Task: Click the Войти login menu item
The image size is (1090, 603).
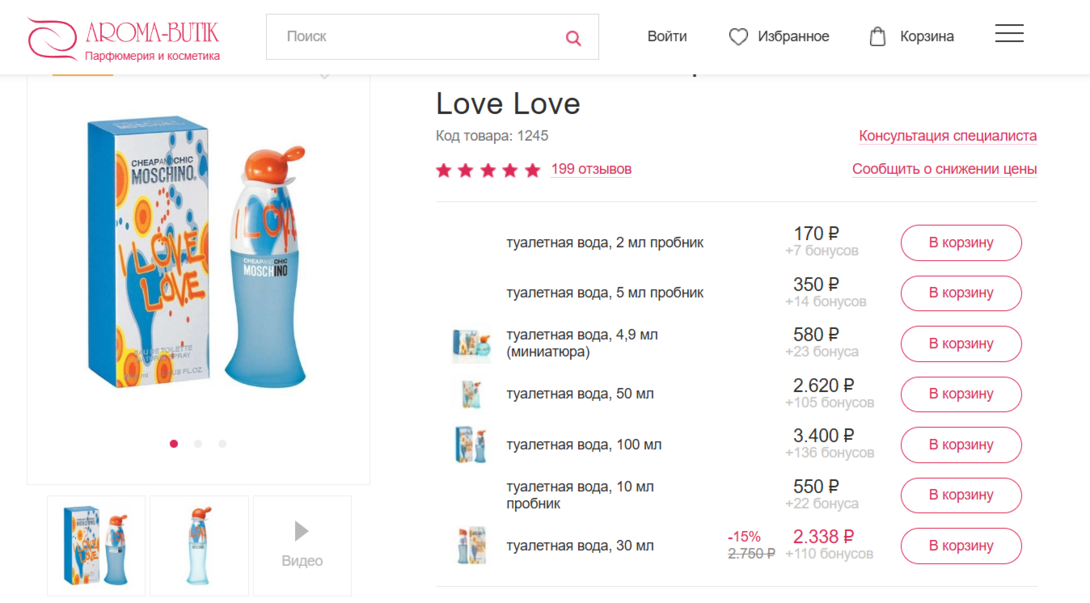Action: coord(667,37)
